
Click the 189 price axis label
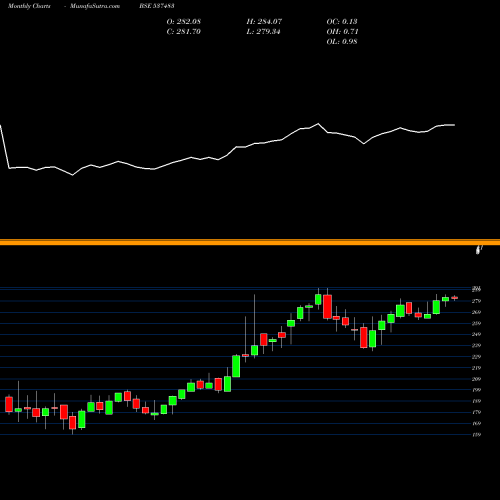[477, 401]
